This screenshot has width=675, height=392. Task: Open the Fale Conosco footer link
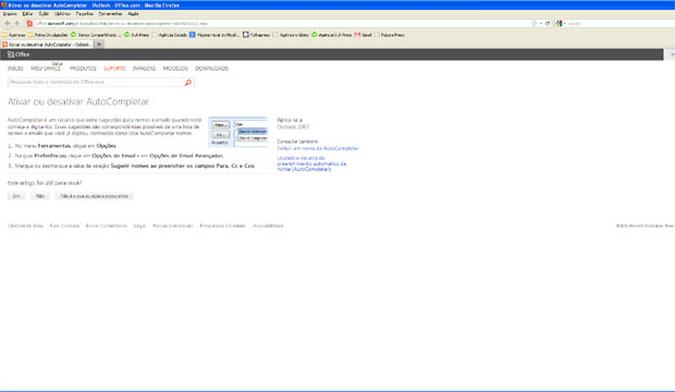65,226
